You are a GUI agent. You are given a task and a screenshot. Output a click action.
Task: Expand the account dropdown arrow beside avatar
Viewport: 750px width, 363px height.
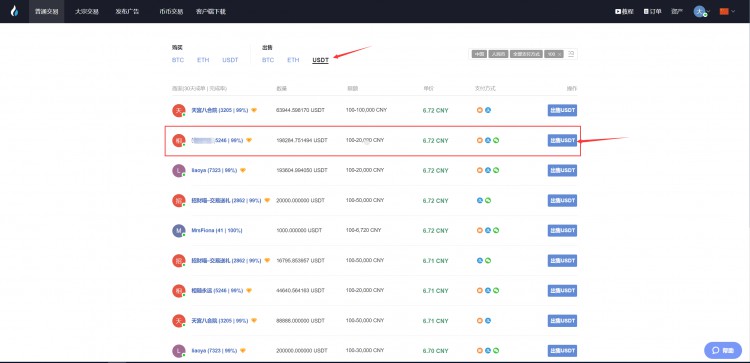[x=709, y=11]
